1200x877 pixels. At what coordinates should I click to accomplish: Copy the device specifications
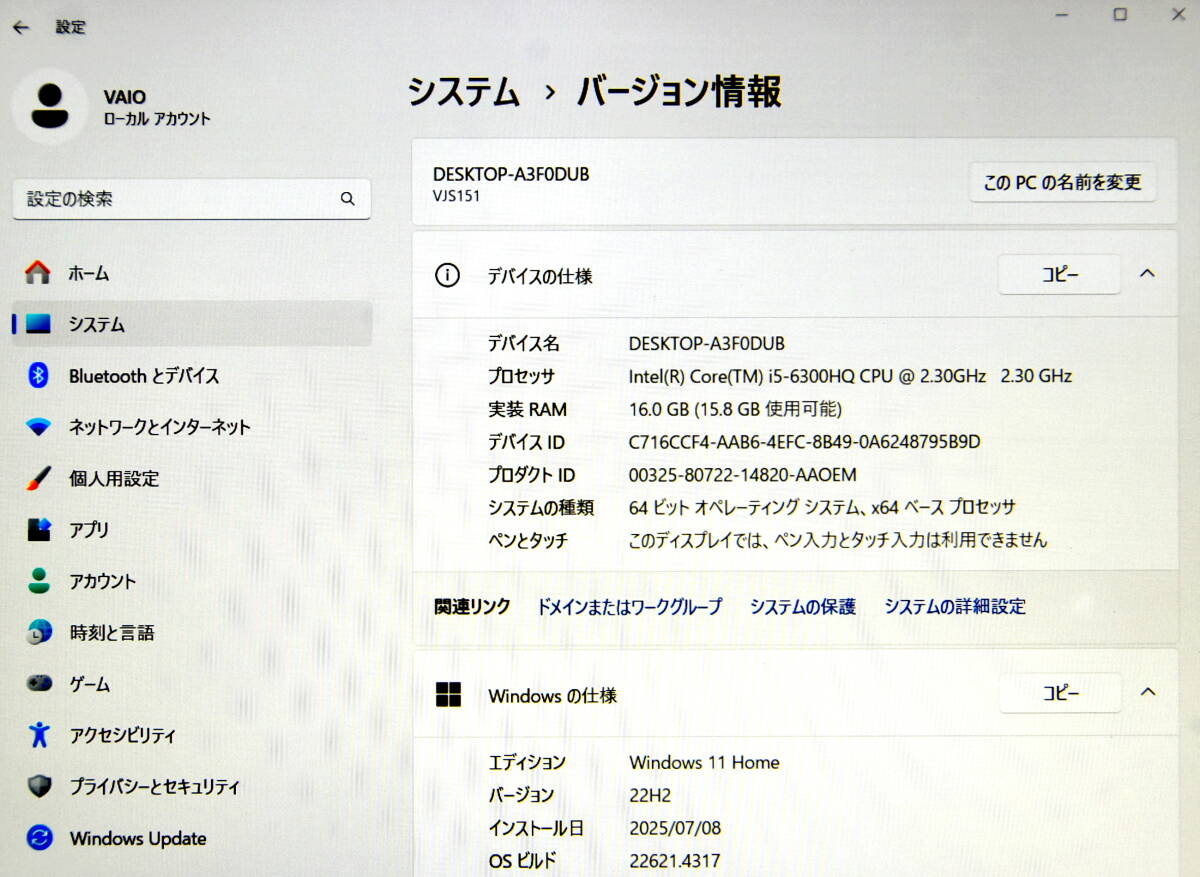1059,274
